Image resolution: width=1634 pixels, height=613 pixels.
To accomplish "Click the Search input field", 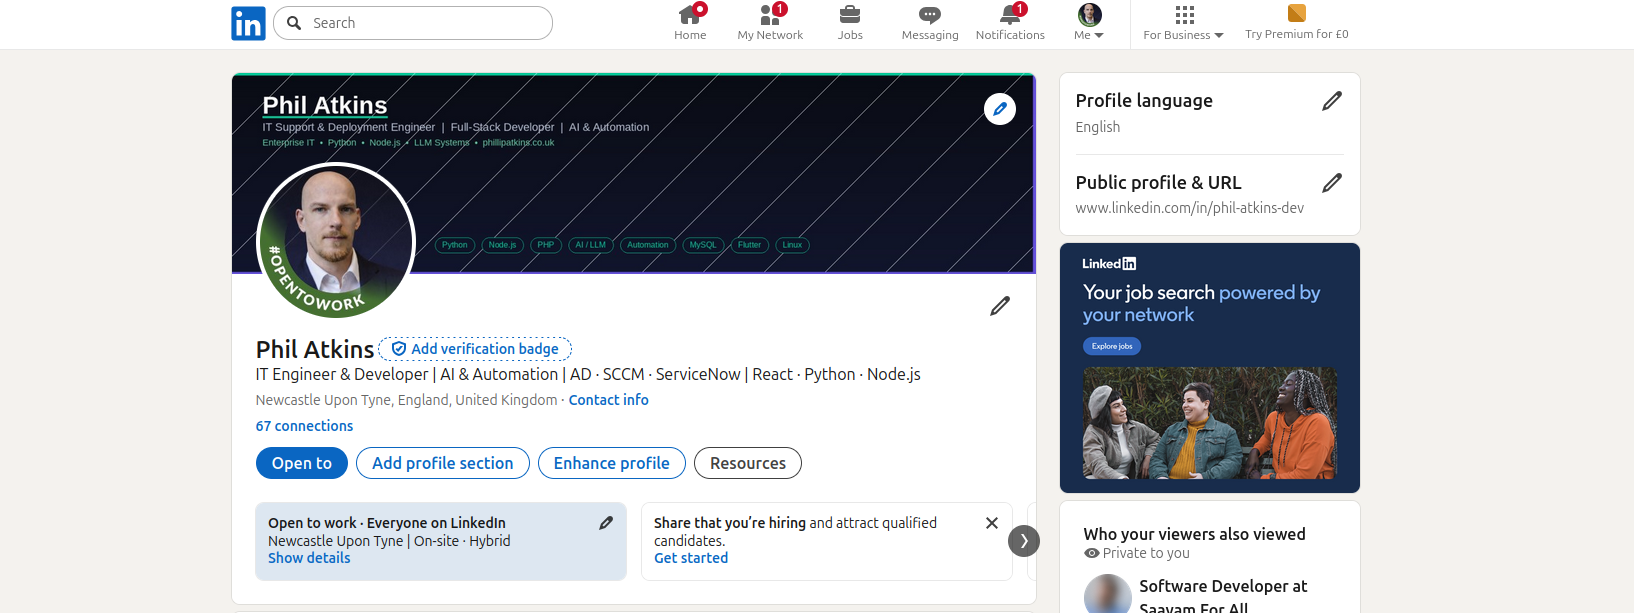I will [x=413, y=23].
